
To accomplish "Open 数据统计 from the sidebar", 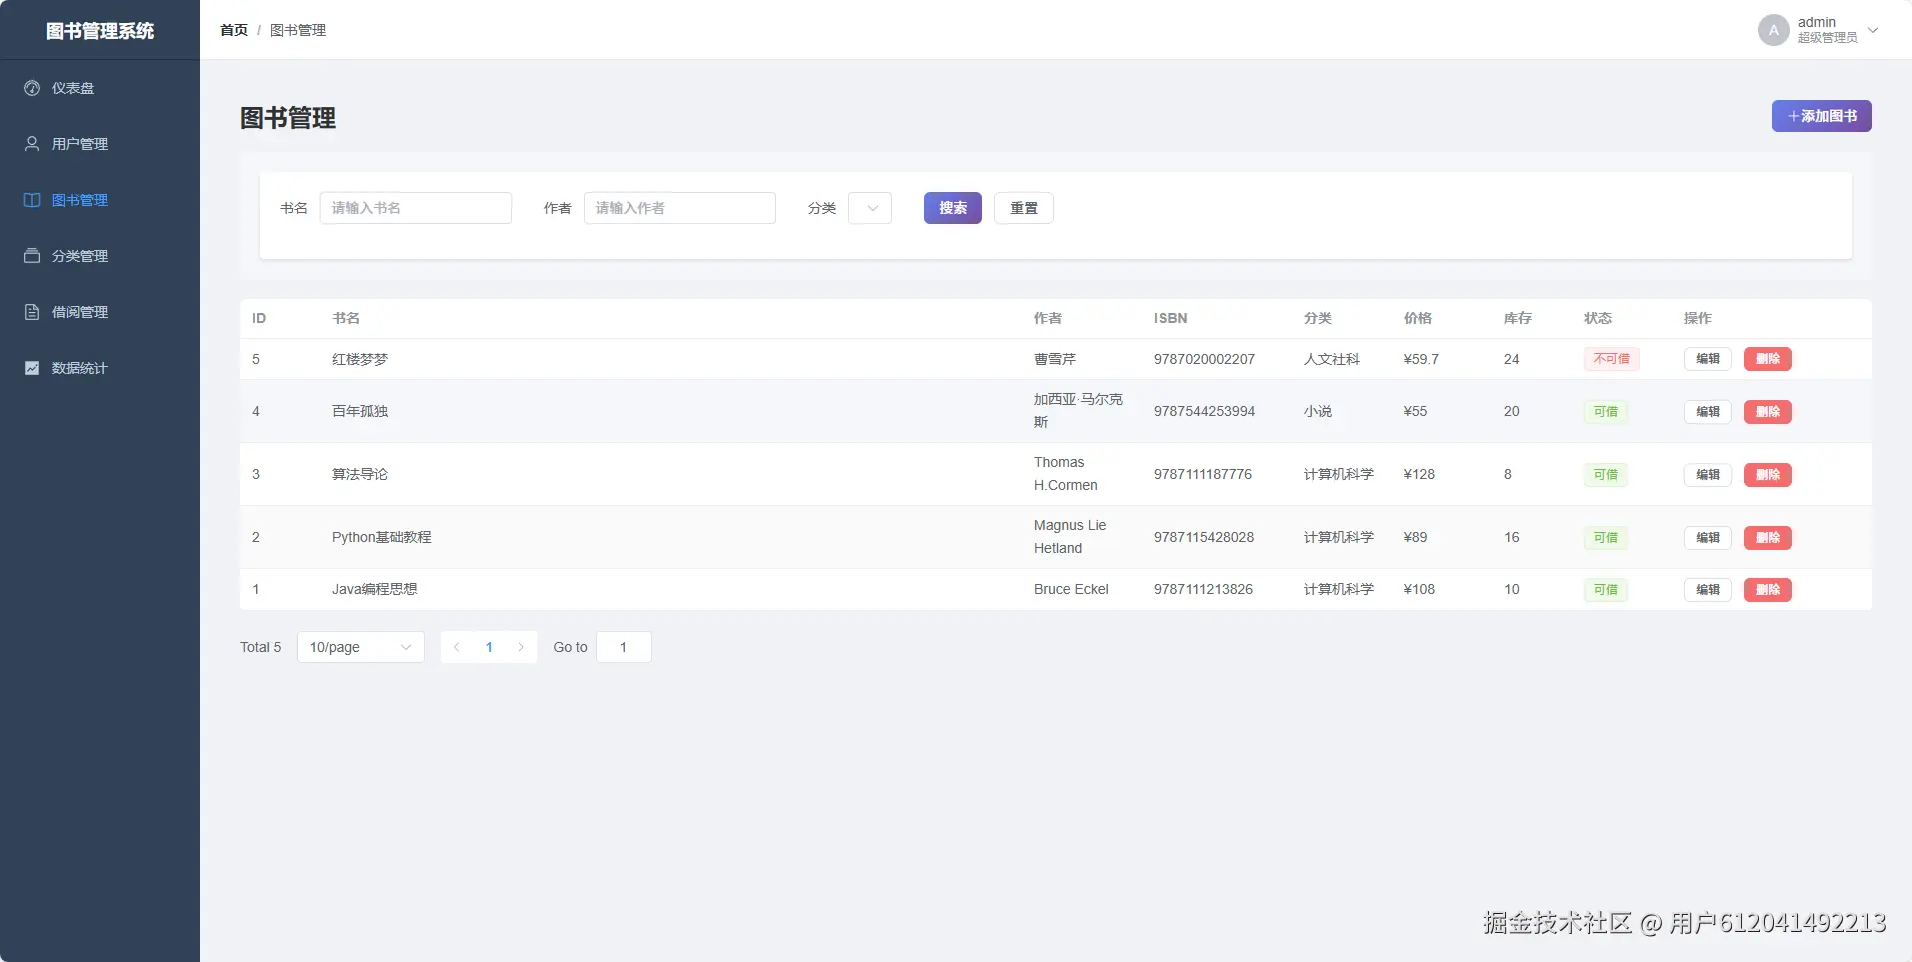I will point(100,368).
